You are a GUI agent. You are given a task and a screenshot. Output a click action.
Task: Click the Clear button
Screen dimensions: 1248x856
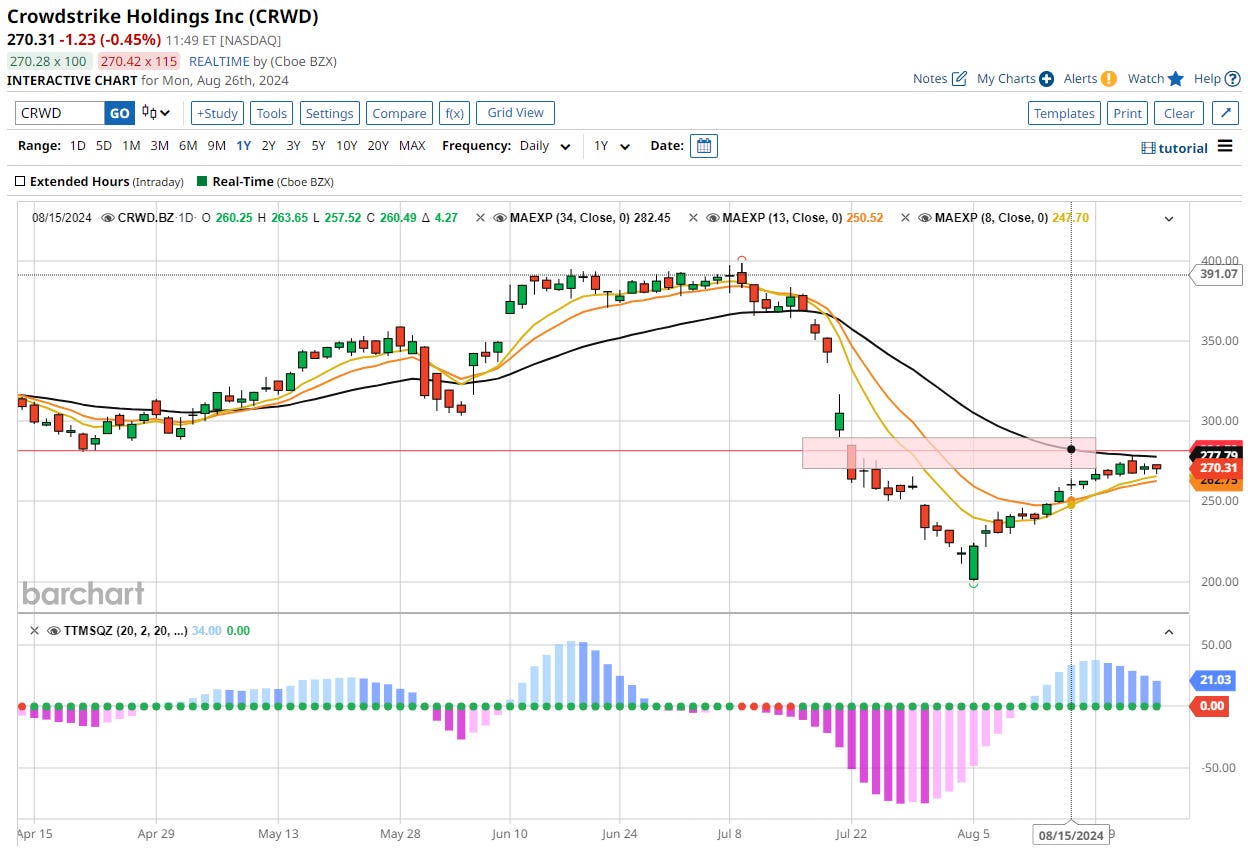pos(1179,113)
